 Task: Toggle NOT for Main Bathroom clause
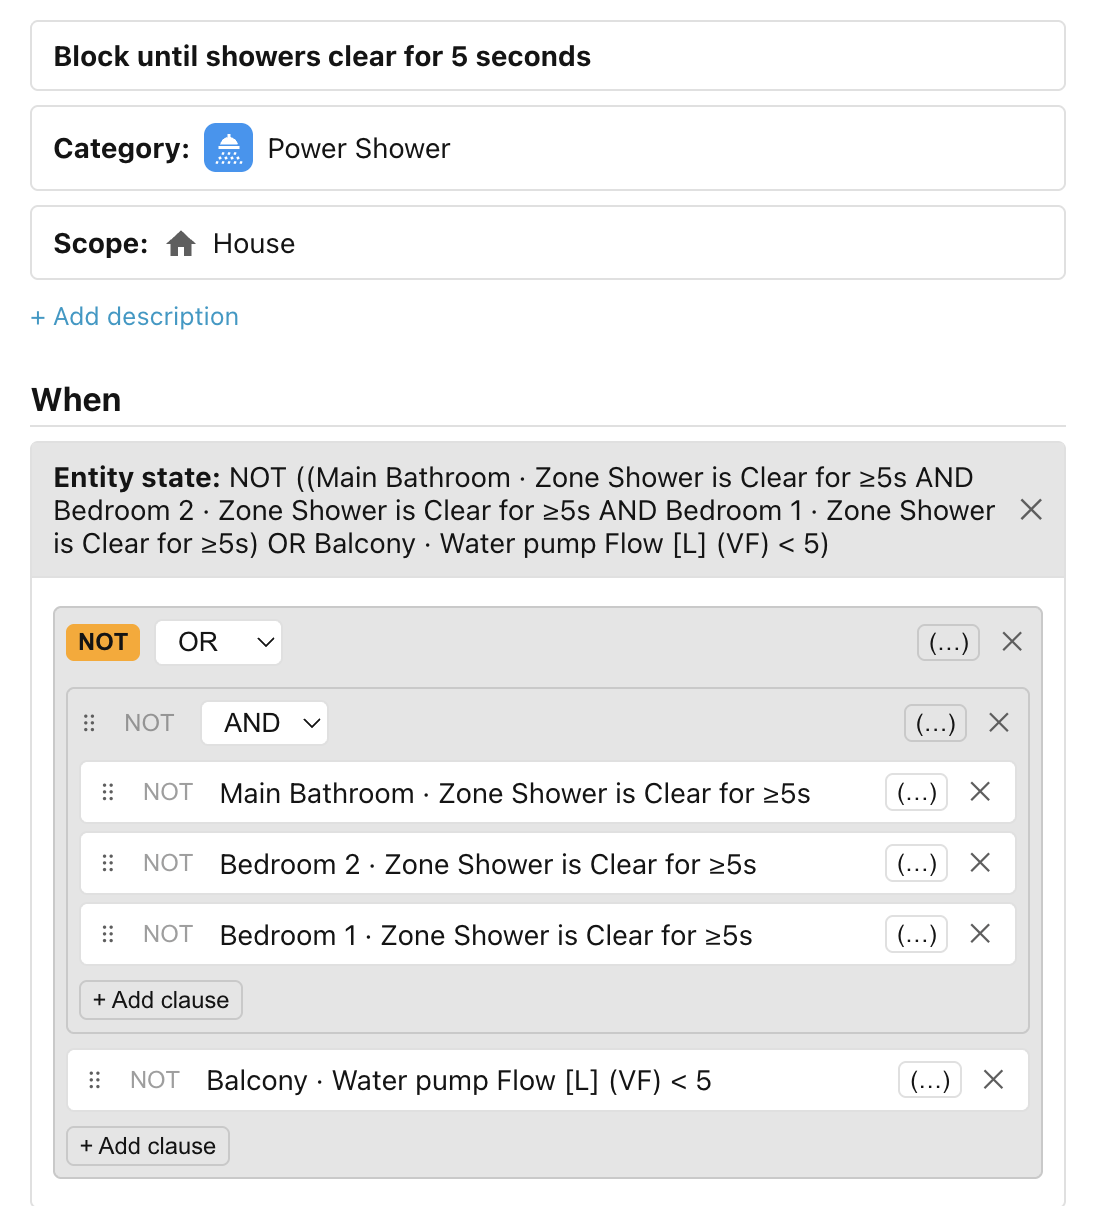click(x=168, y=792)
